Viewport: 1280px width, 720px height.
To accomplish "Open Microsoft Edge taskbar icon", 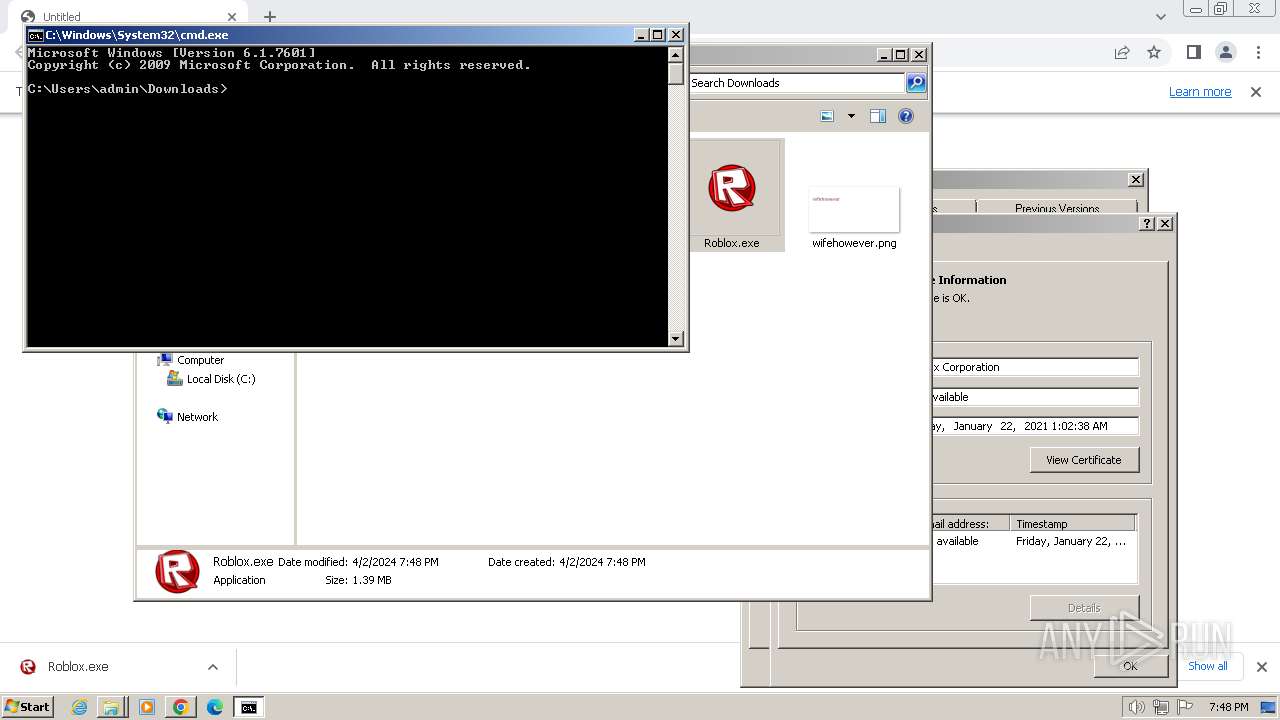I will (x=214, y=707).
